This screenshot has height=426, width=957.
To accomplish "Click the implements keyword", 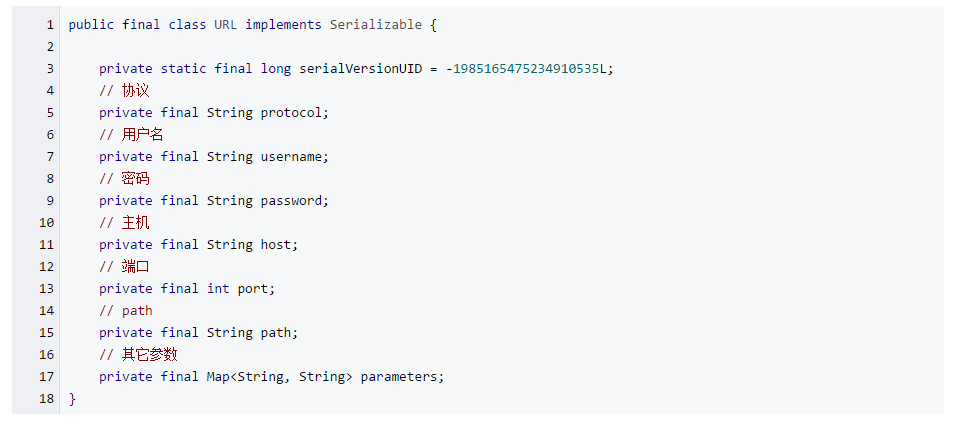I will pos(283,25).
